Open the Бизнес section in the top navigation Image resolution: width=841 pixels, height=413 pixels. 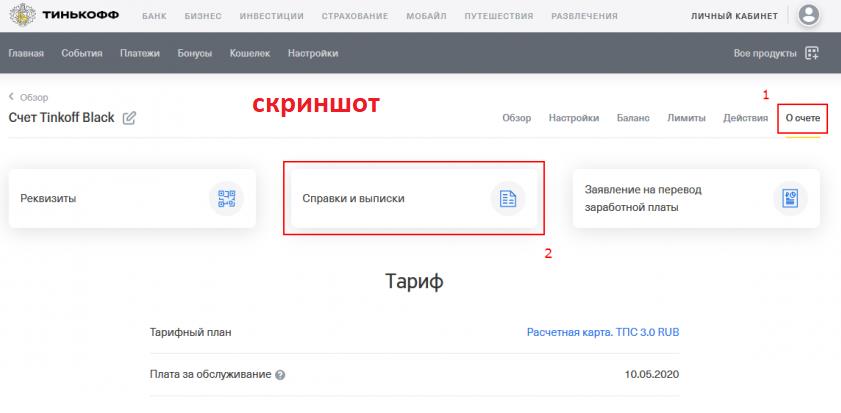[x=203, y=16]
